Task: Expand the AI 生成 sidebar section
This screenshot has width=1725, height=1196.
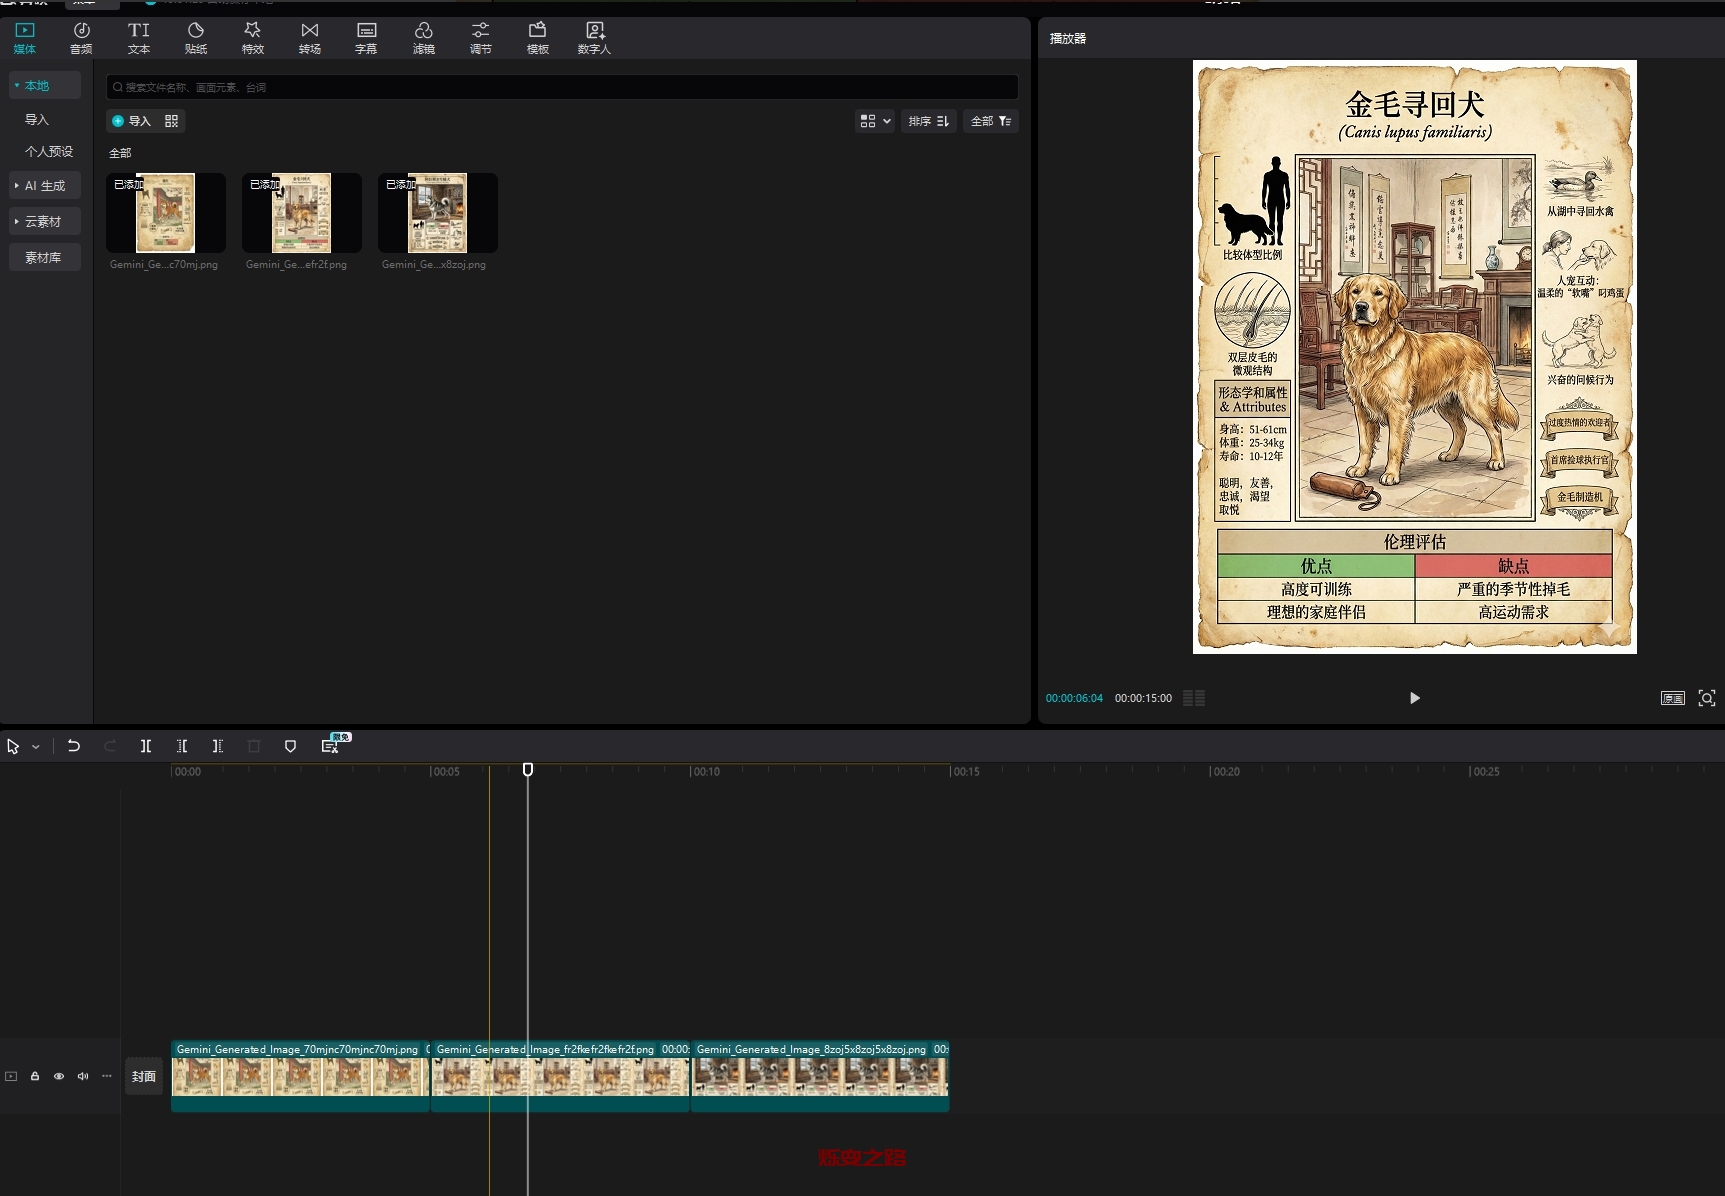Action: [44, 186]
